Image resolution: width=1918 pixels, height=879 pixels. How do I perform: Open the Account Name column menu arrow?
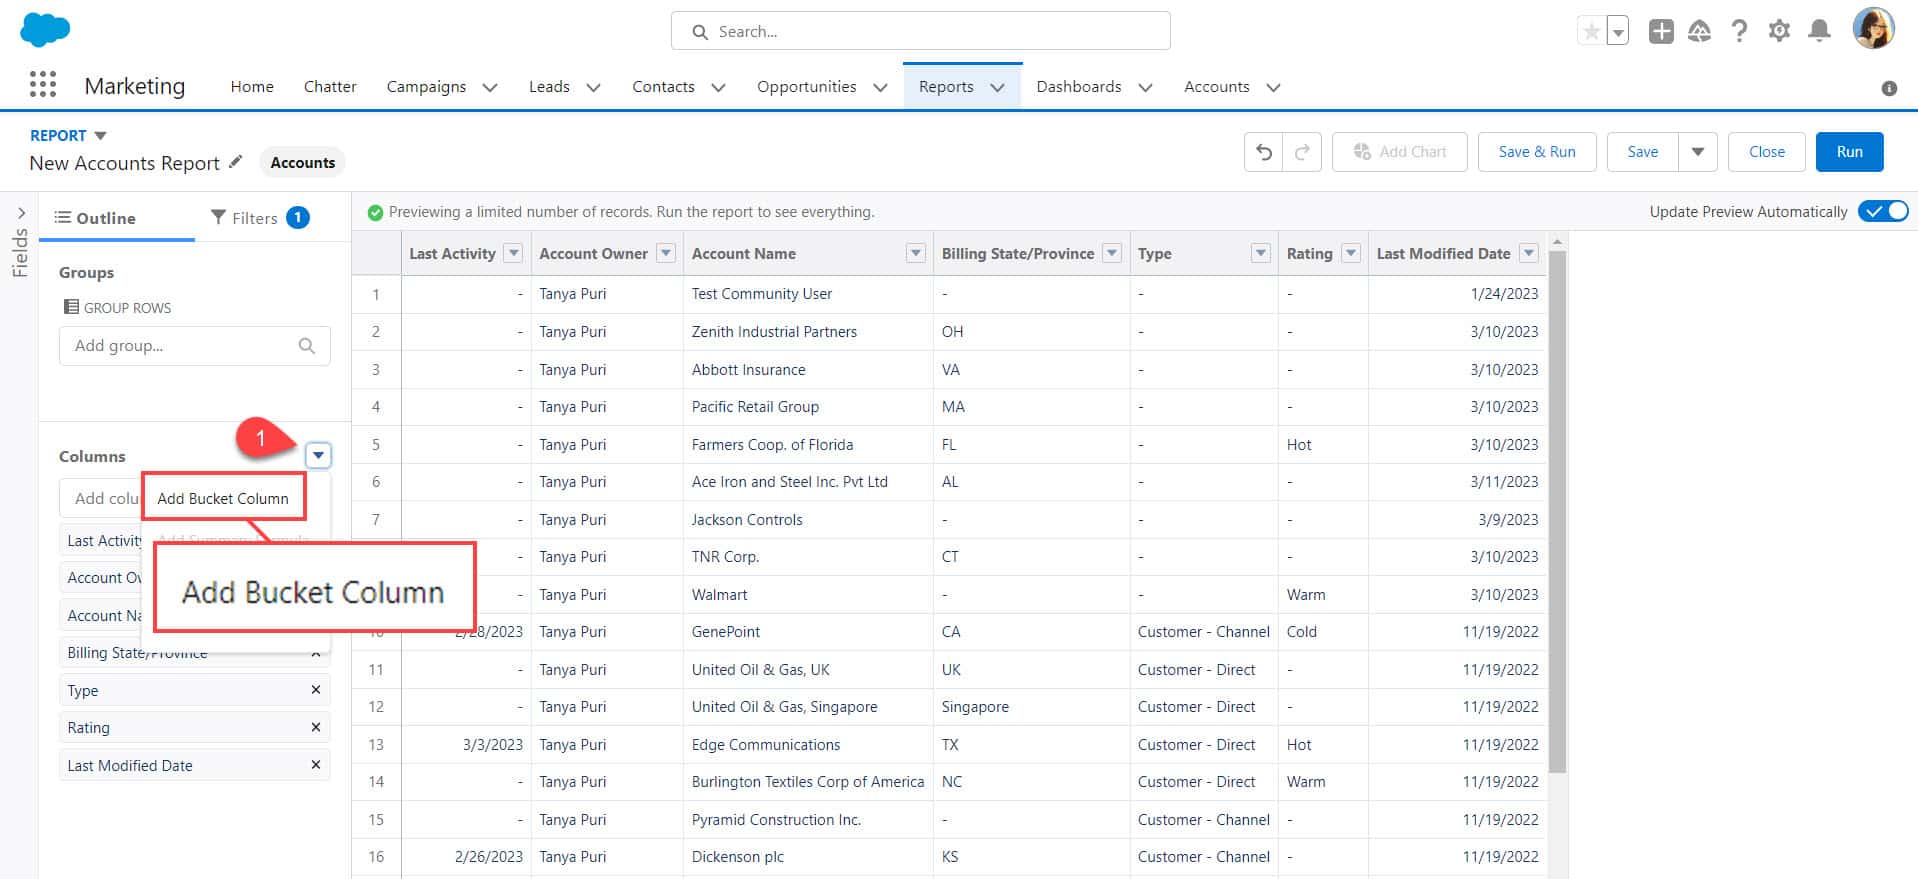coord(915,253)
